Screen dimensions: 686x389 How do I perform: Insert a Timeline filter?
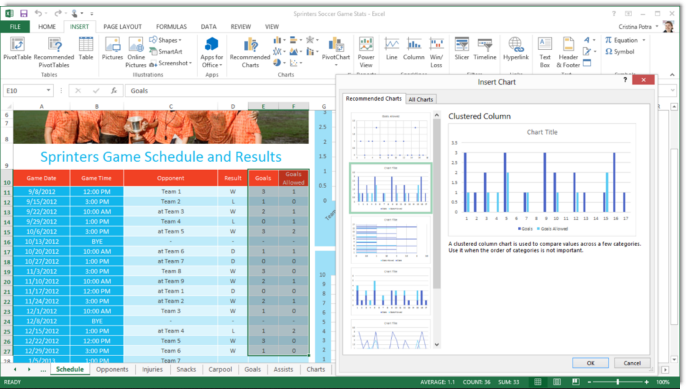click(485, 49)
